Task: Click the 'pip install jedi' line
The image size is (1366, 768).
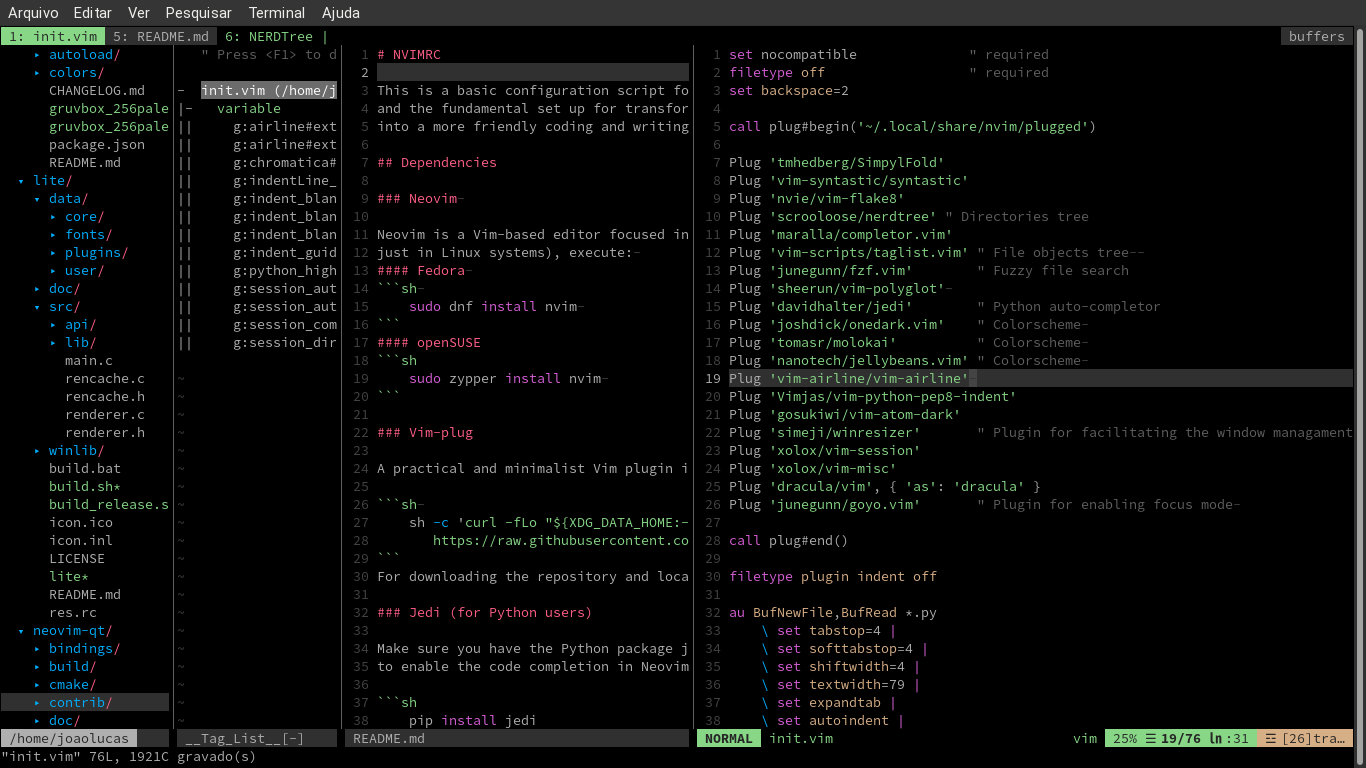Action: 473,720
